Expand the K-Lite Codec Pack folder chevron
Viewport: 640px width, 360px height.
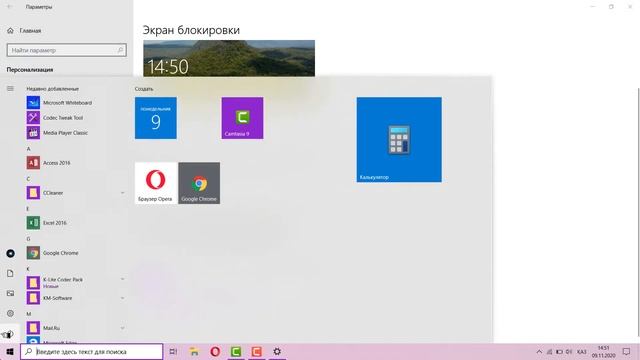pyautogui.click(x=122, y=279)
